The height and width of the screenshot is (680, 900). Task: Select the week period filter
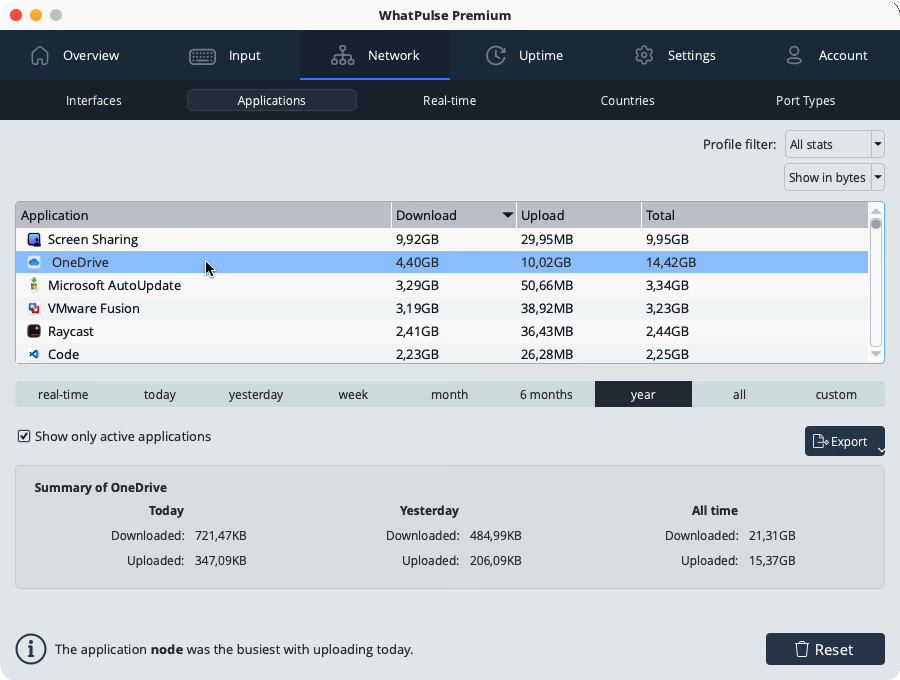coord(353,394)
